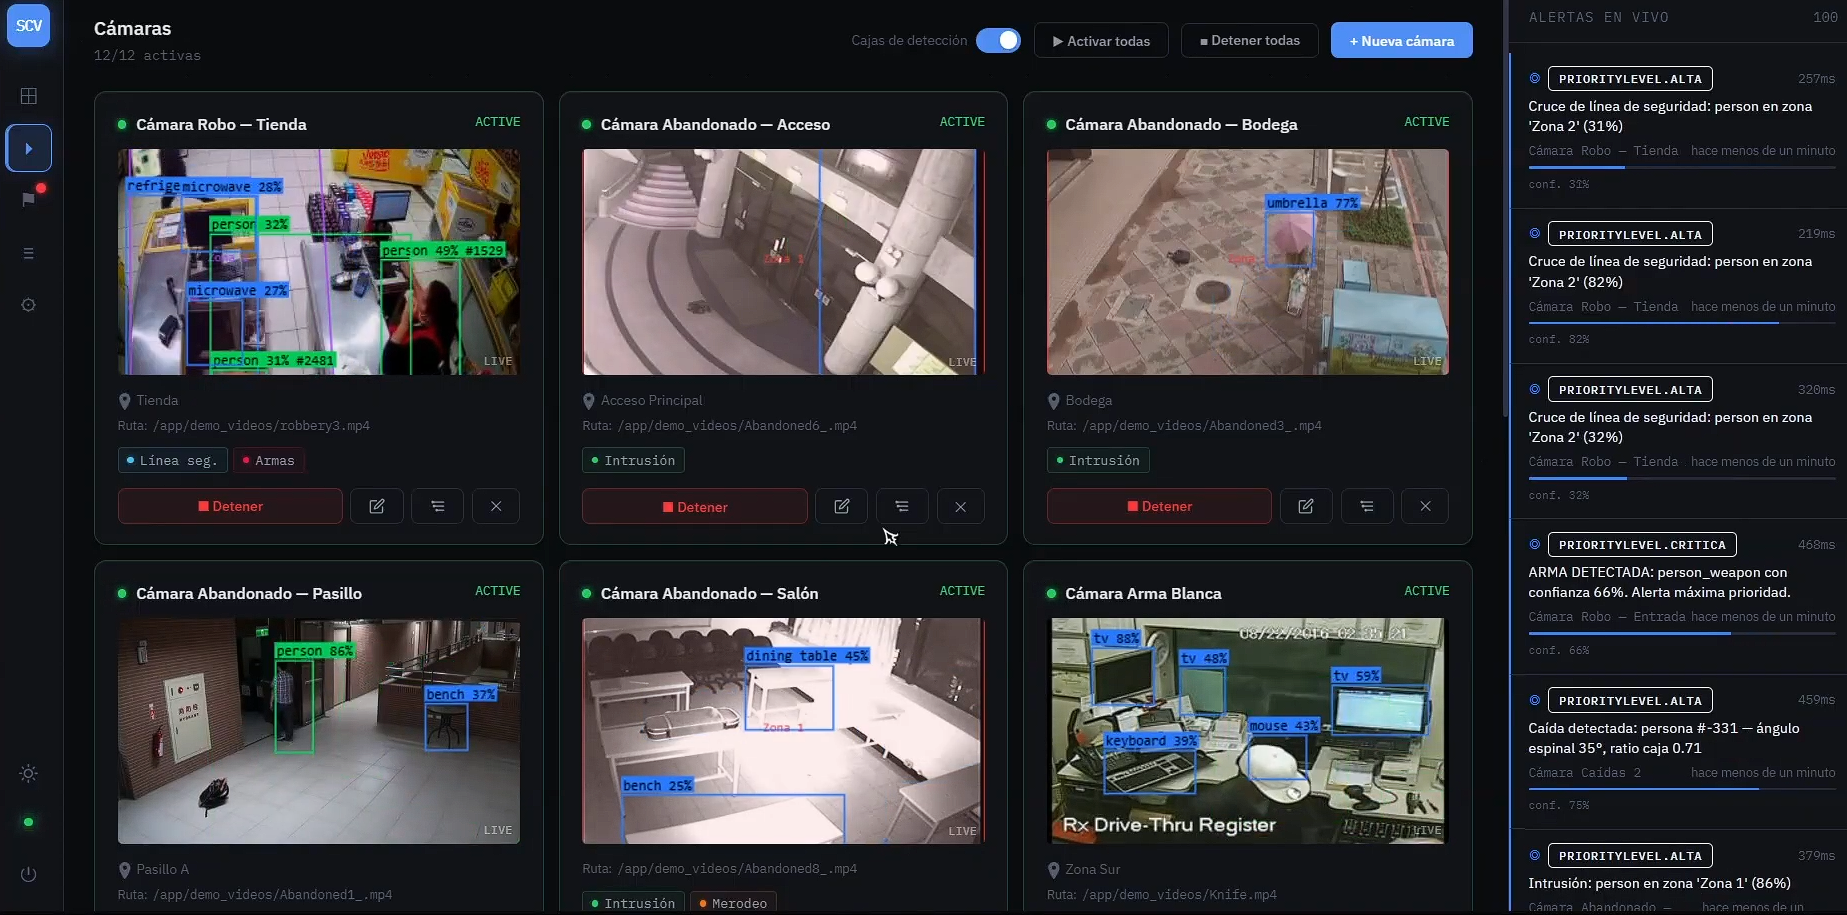Click the alert icon on the 320ms alert
This screenshot has width=1847, height=915.
(1535, 389)
